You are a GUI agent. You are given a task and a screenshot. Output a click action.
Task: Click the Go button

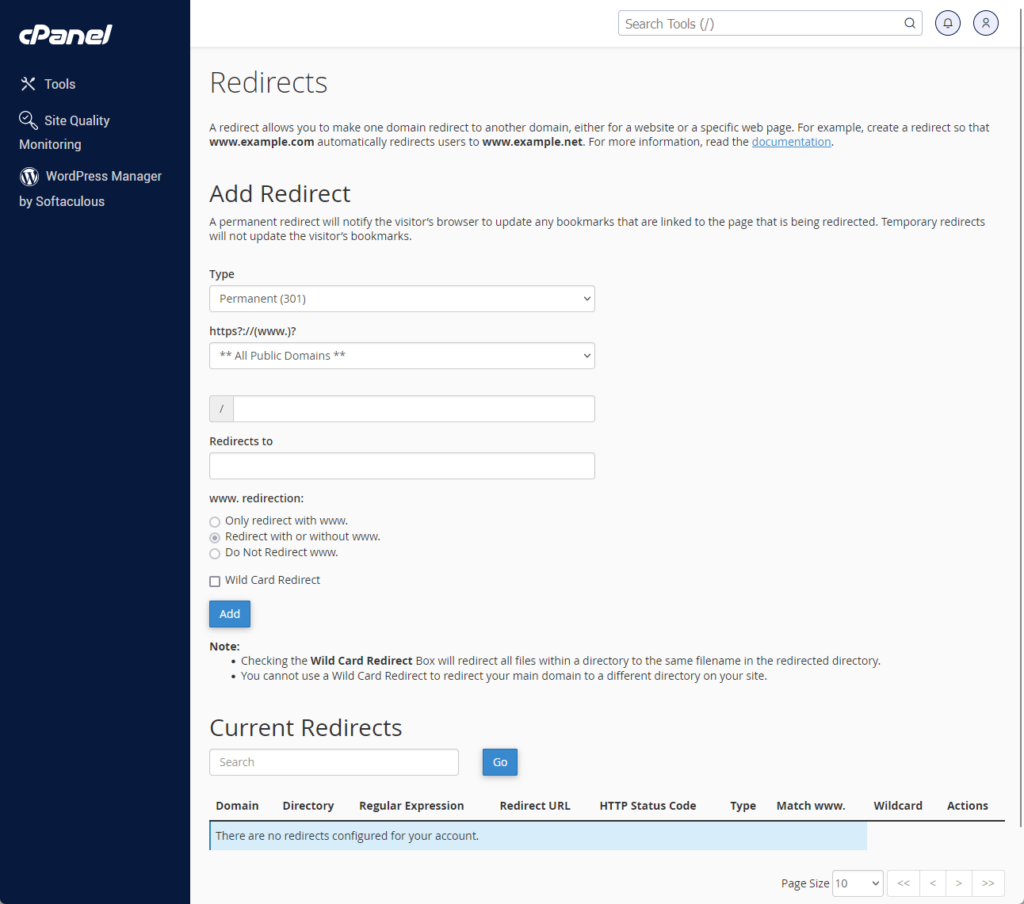point(500,762)
